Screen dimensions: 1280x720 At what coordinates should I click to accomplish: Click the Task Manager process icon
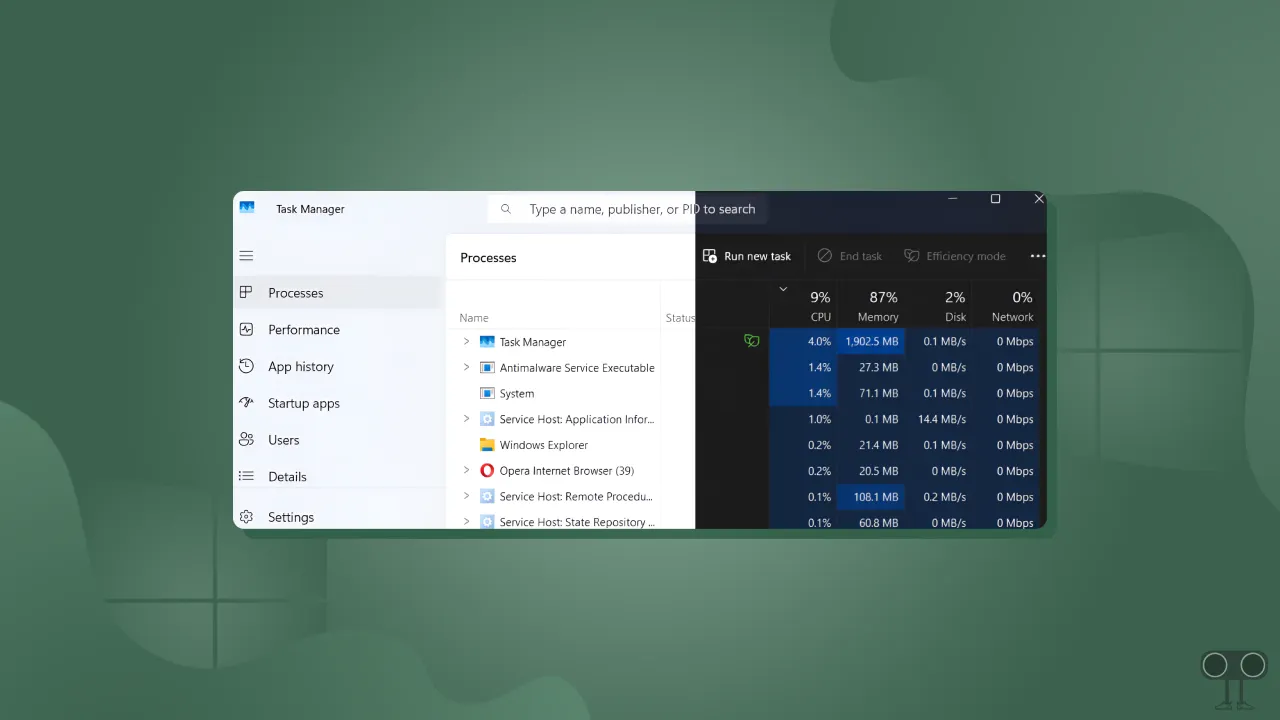(x=487, y=342)
